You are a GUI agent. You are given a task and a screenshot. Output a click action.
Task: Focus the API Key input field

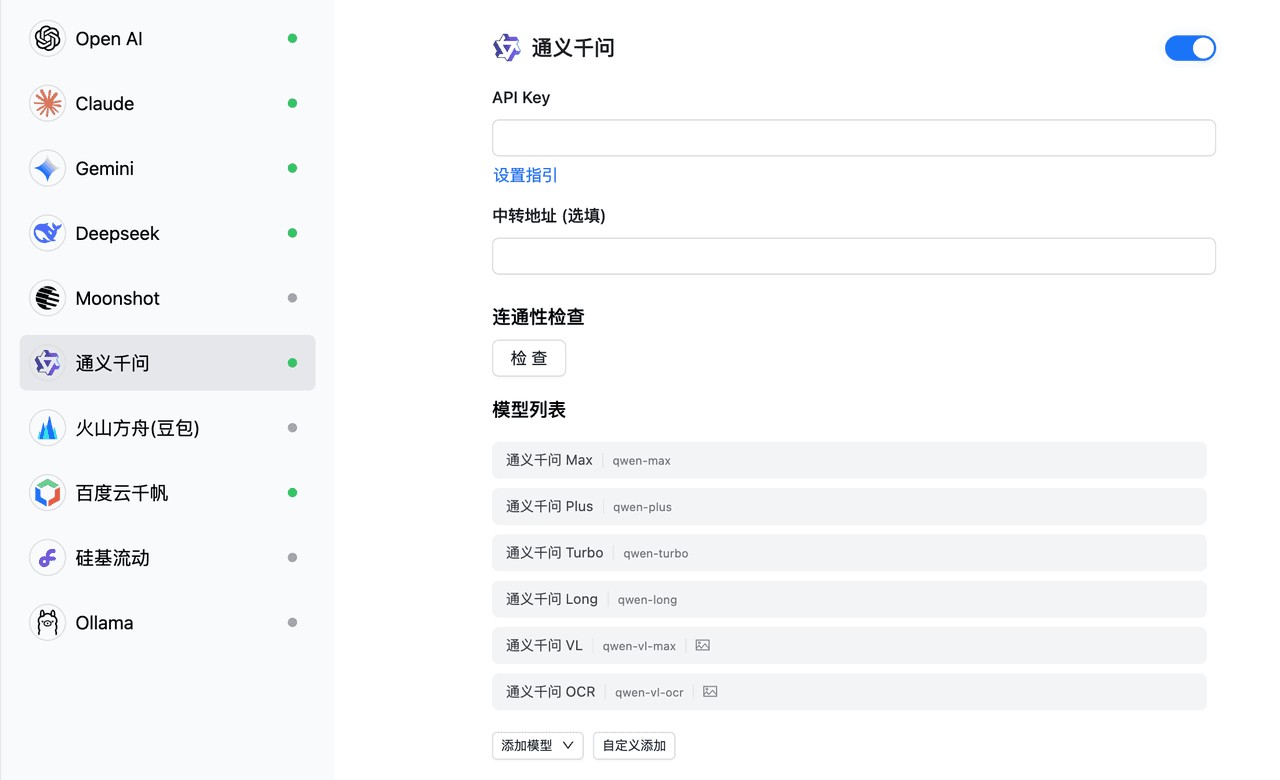click(x=854, y=138)
